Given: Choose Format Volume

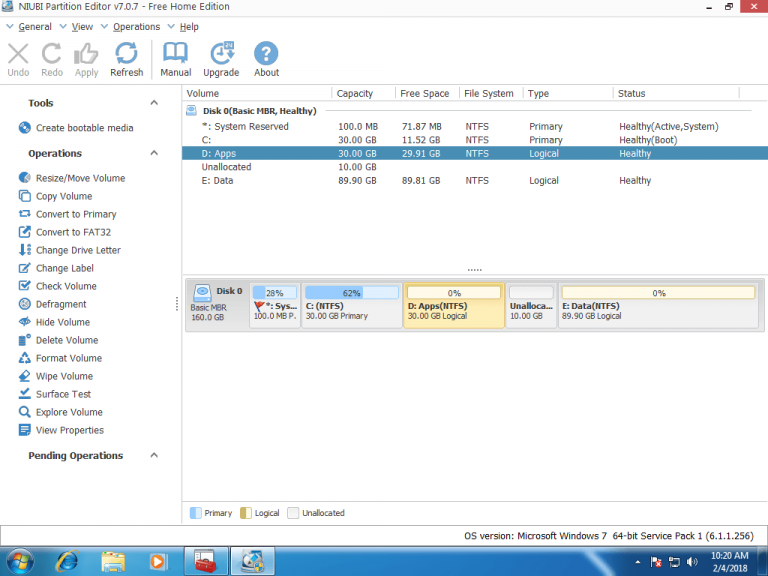Looking at the screenshot, I should tap(60, 358).
